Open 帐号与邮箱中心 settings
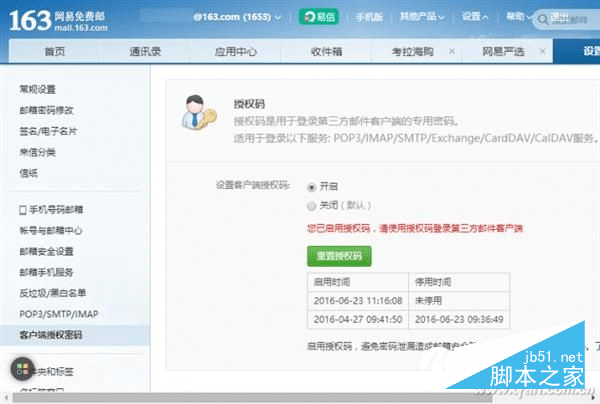The height and width of the screenshot is (404, 600). click(51, 231)
